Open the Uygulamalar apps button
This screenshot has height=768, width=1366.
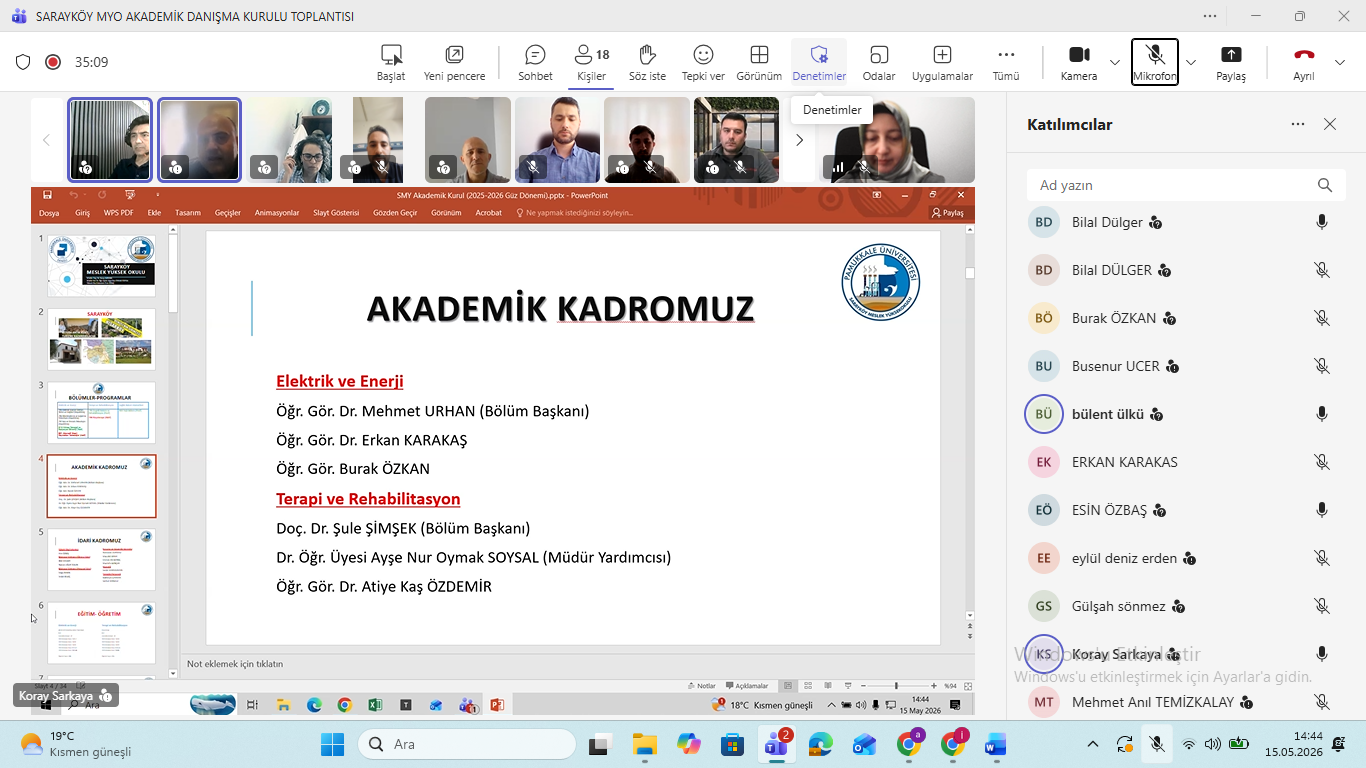pos(942,62)
